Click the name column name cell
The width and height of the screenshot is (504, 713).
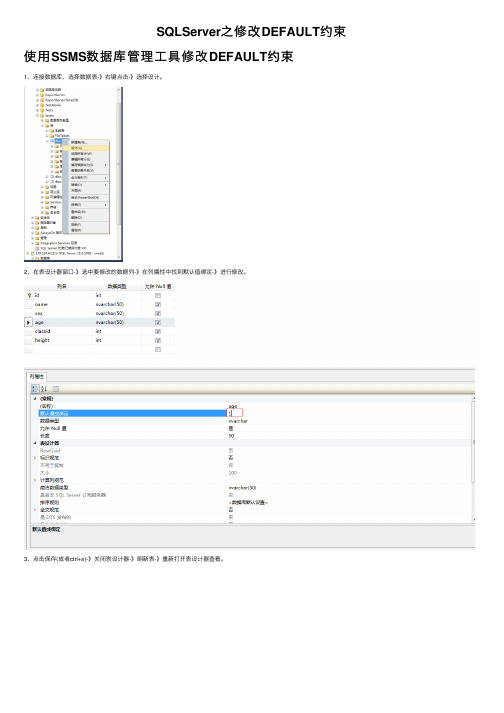click(62, 305)
